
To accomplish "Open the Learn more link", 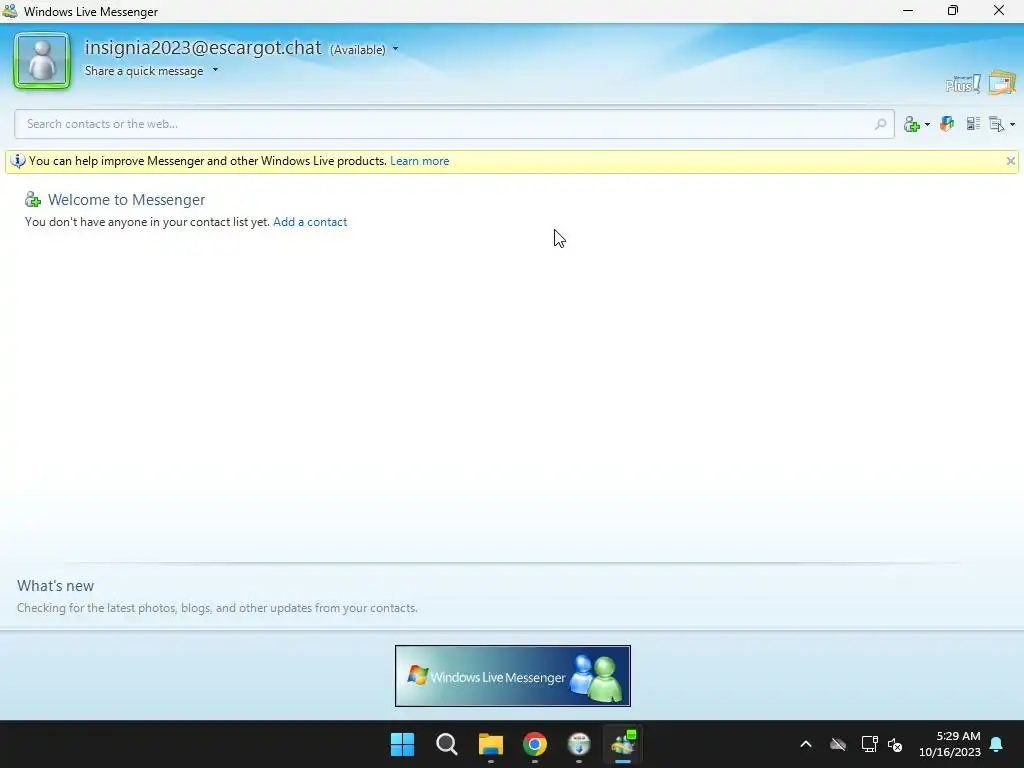I will click(x=419, y=161).
